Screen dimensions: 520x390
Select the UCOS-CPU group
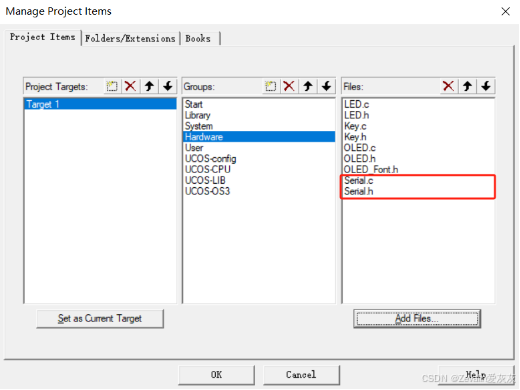(259, 169)
